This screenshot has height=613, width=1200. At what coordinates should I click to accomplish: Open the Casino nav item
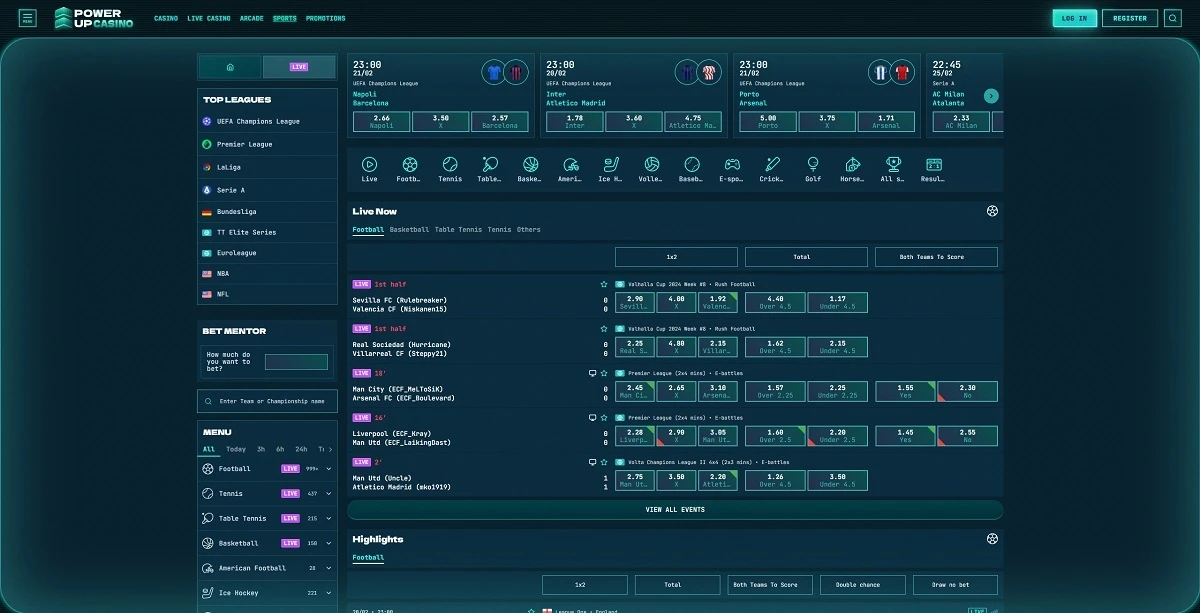[x=166, y=18]
